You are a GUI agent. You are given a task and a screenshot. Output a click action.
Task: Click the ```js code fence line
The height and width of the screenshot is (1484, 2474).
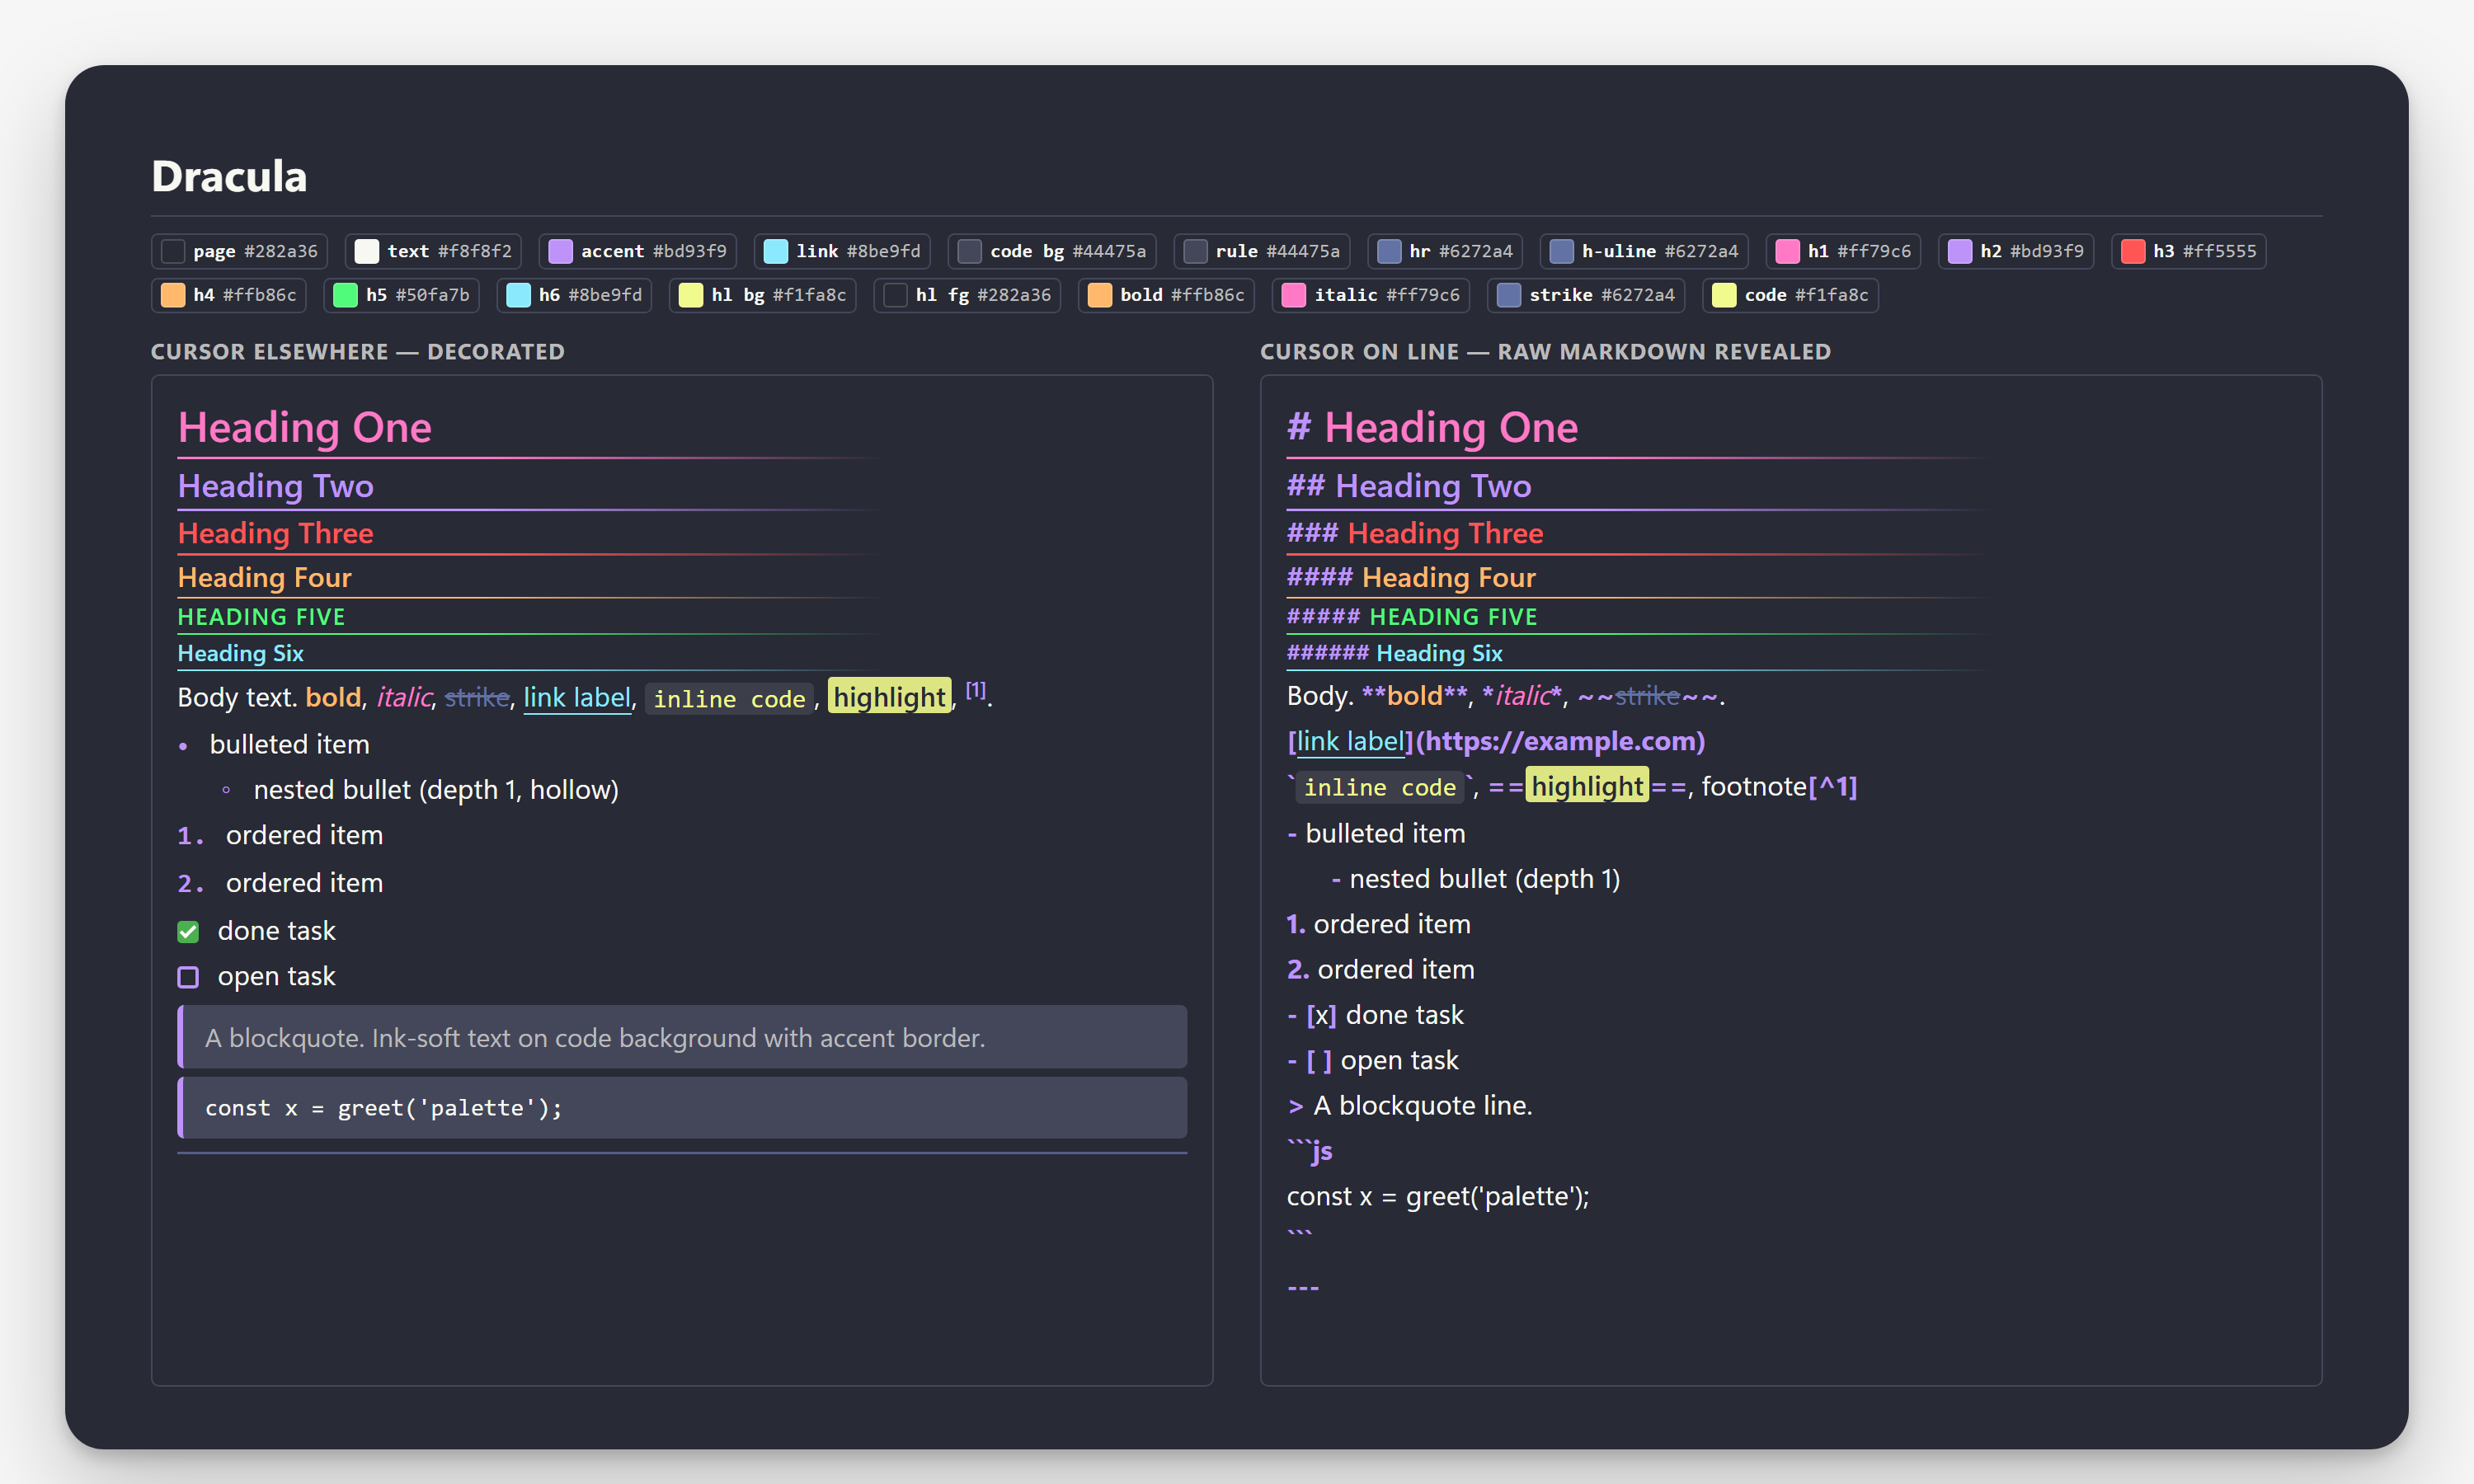(x=1310, y=1151)
